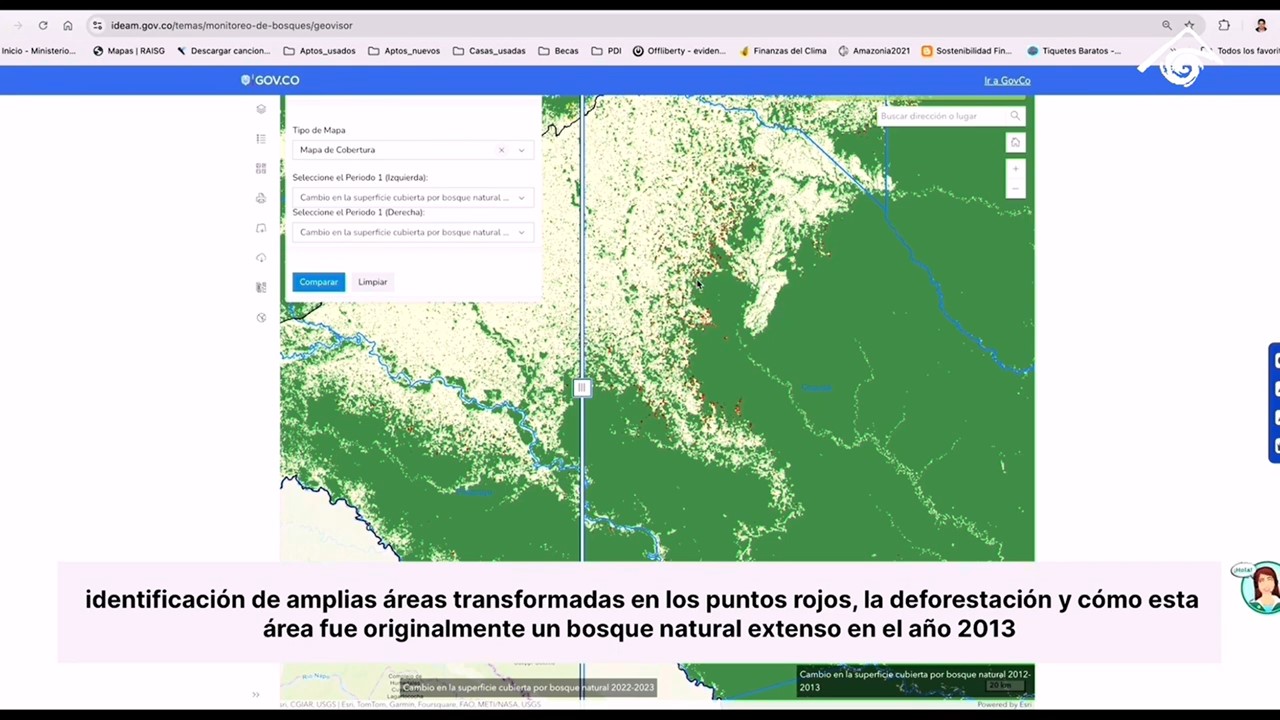Click the cloud download icon in sidebar
Viewport: 1280px width, 720px height.
[x=261, y=258]
